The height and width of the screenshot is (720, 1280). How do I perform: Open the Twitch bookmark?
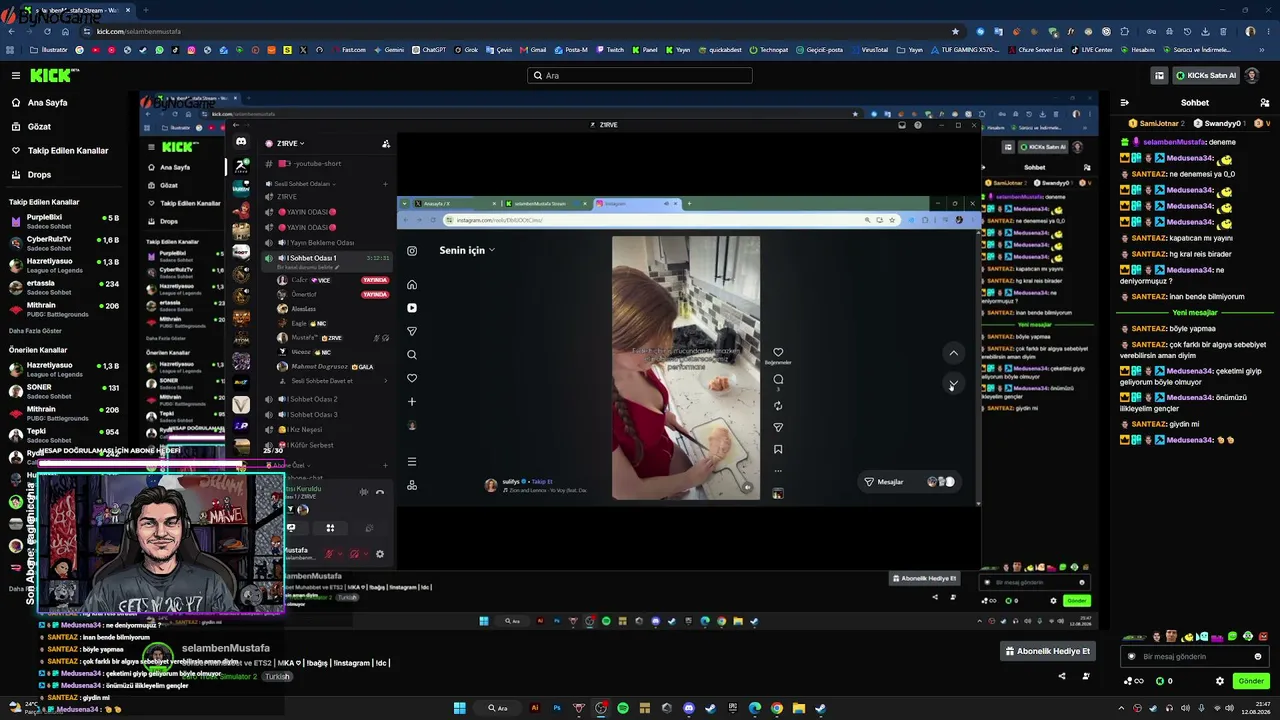click(610, 49)
